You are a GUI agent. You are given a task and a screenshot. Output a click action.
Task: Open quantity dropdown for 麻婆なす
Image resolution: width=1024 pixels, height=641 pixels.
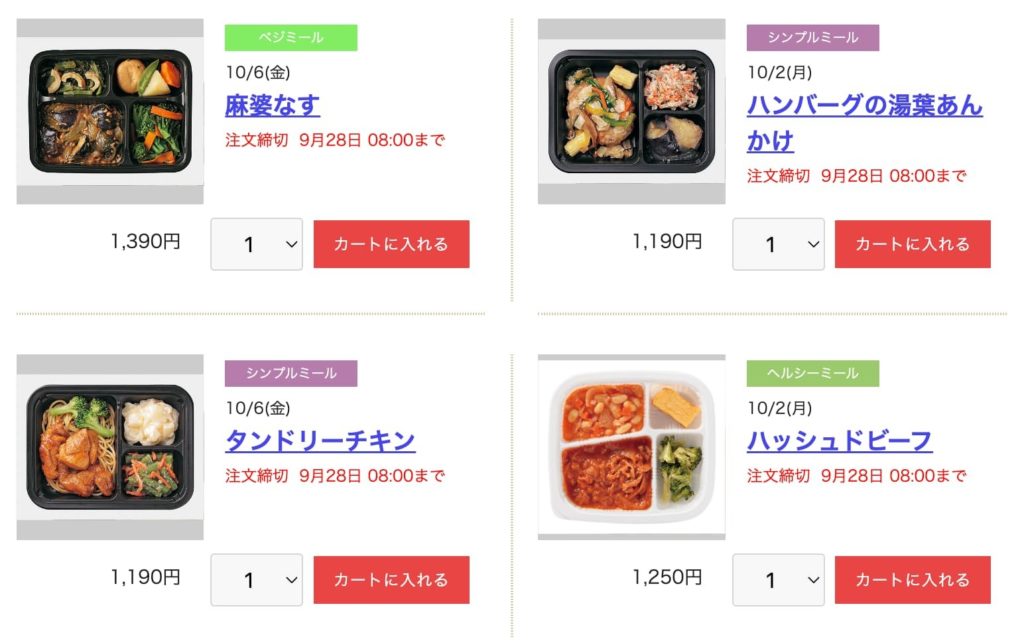(x=256, y=243)
